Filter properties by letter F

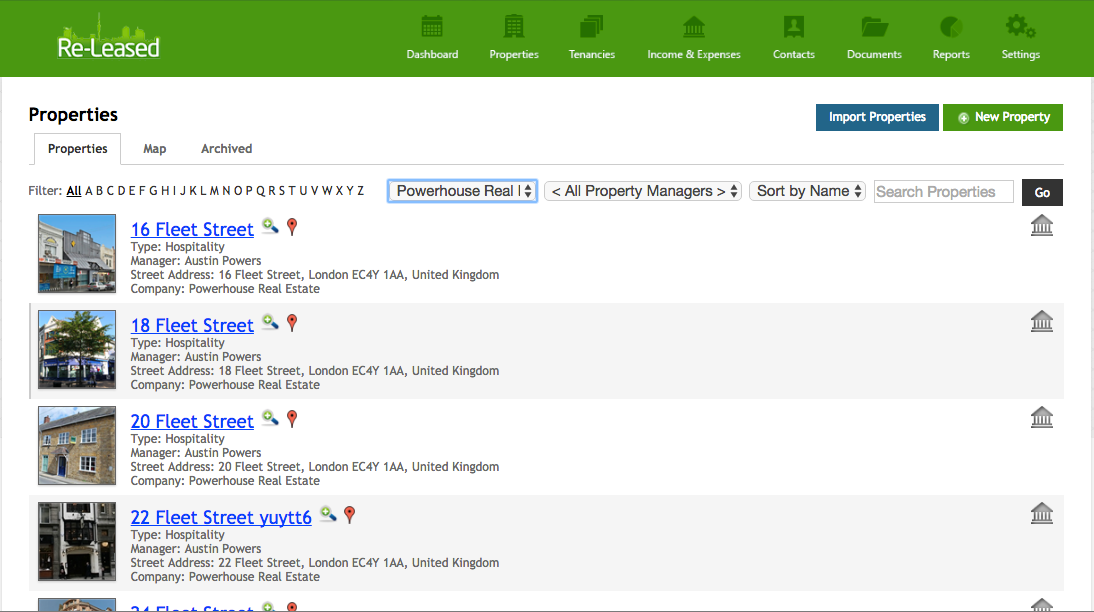coord(142,191)
